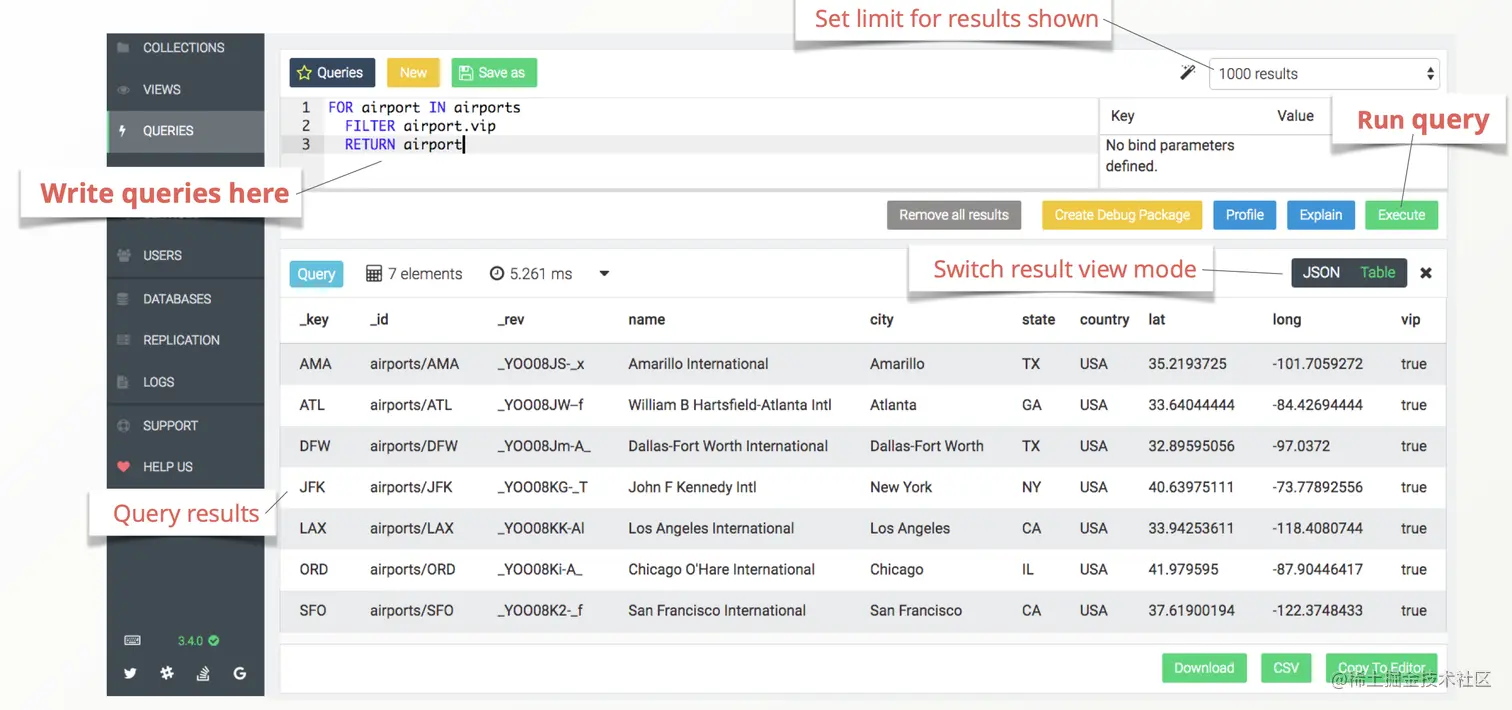Viewport: 1512px width, 710px height.
Task: Open the 1000 results limit dropdown
Action: click(x=1325, y=73)
